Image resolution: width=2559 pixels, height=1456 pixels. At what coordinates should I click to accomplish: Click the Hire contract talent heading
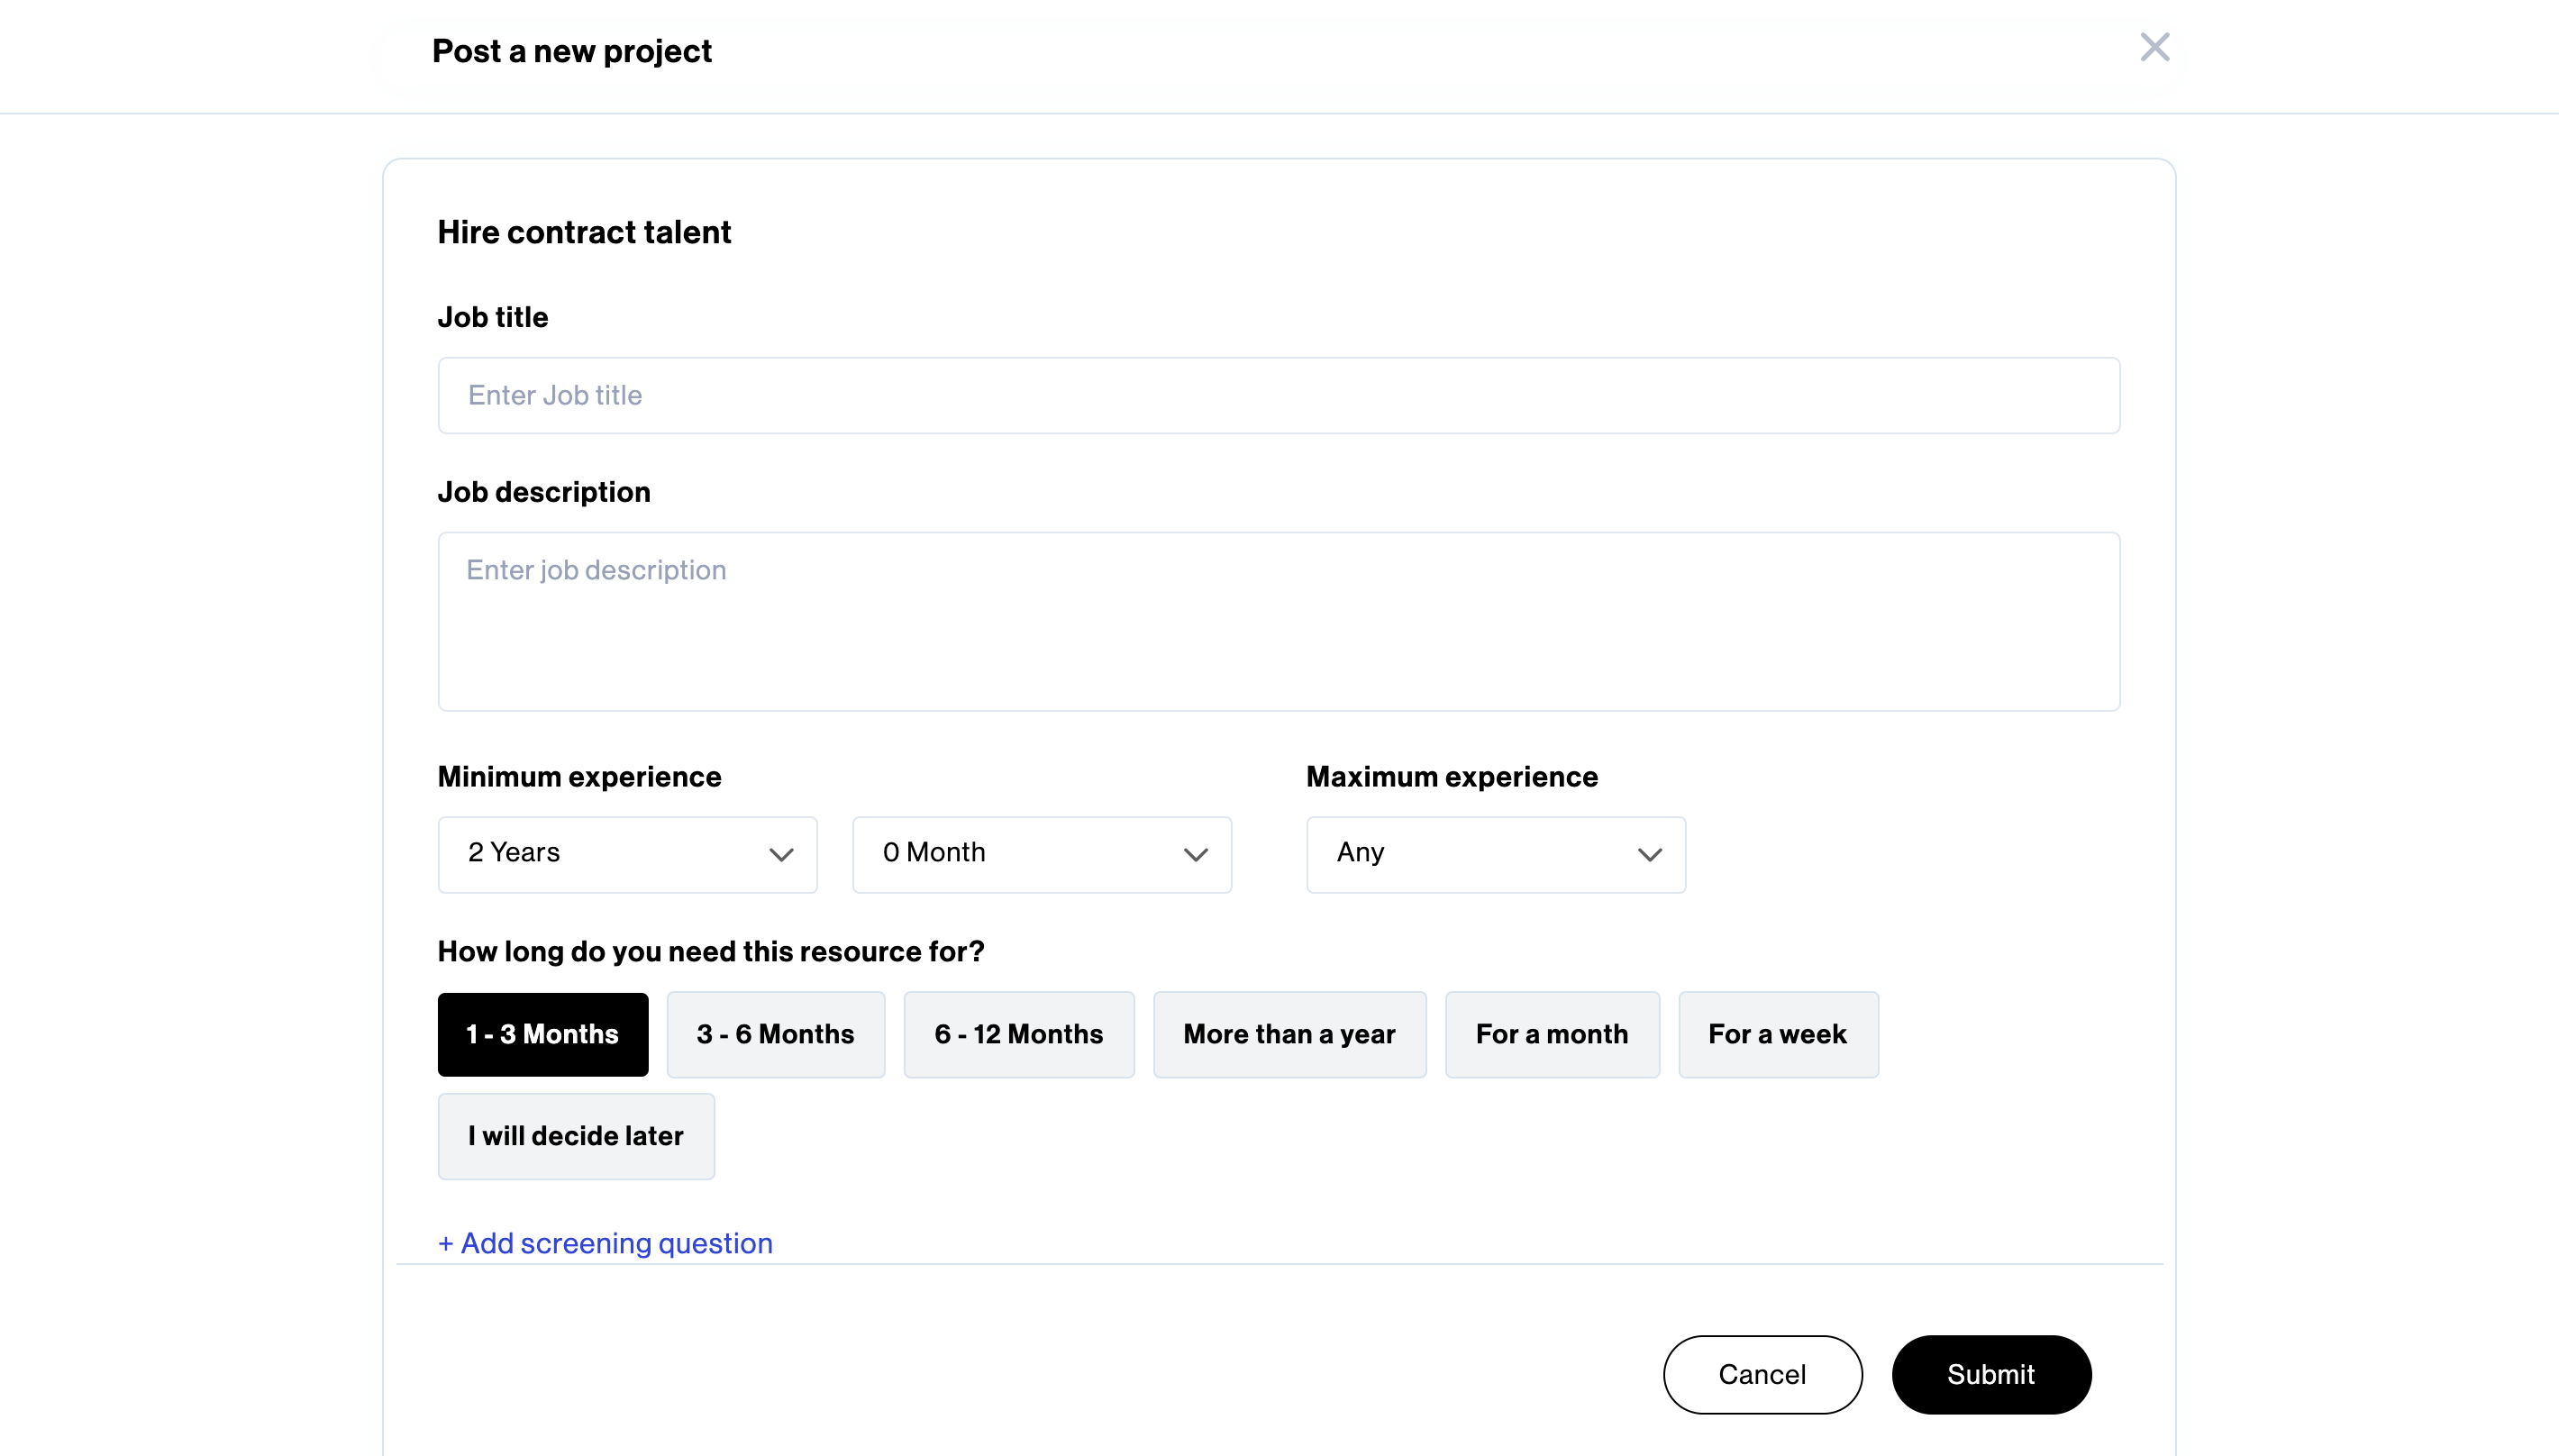[584, 232]
